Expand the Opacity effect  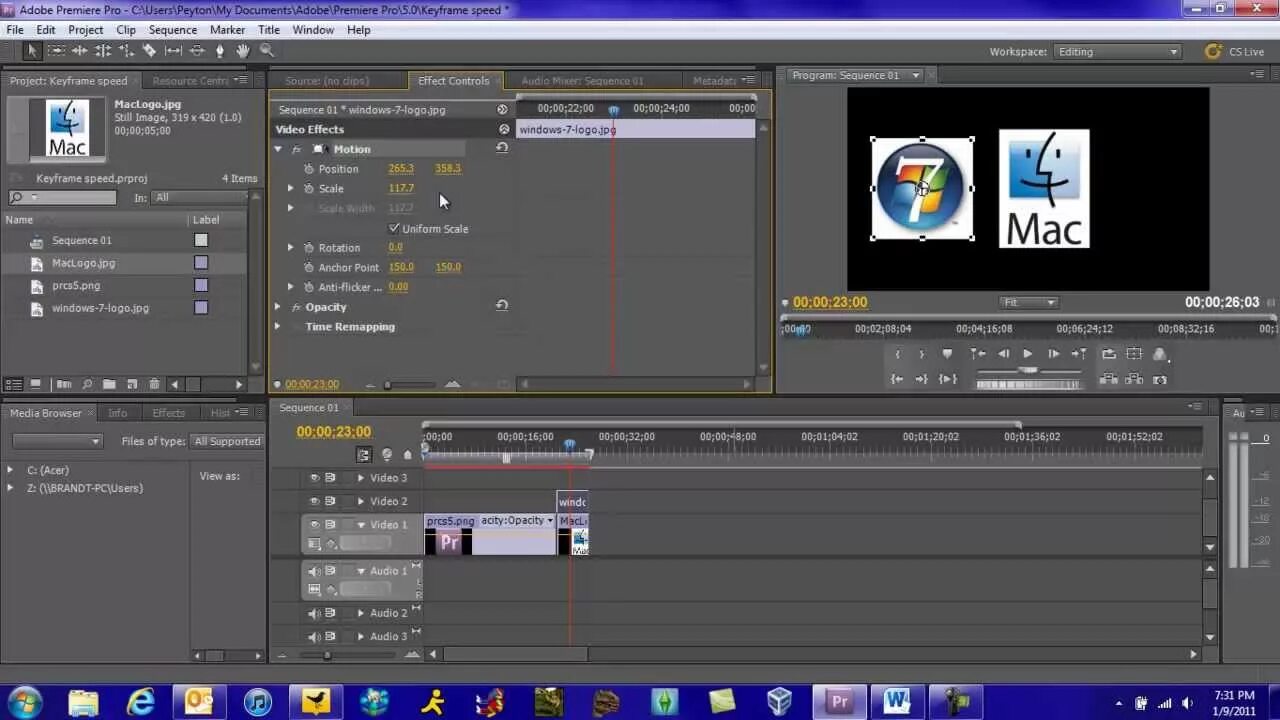point(278,307)
